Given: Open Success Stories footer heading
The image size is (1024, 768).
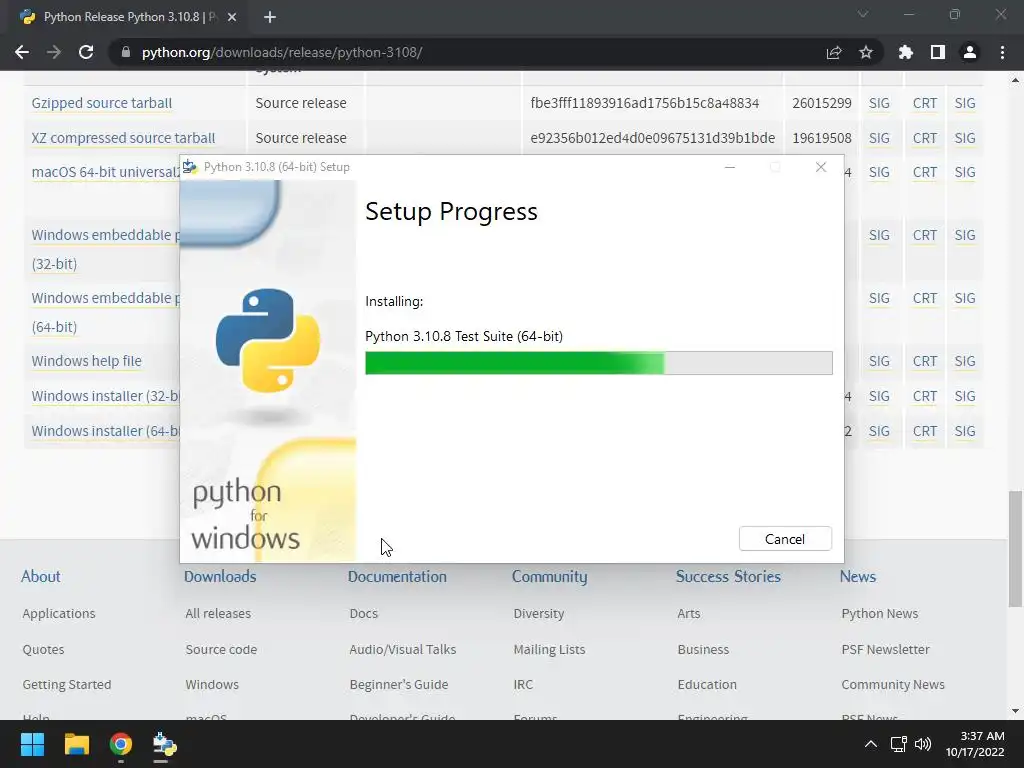Looking at the screenshot, I should tap(728, 576).
